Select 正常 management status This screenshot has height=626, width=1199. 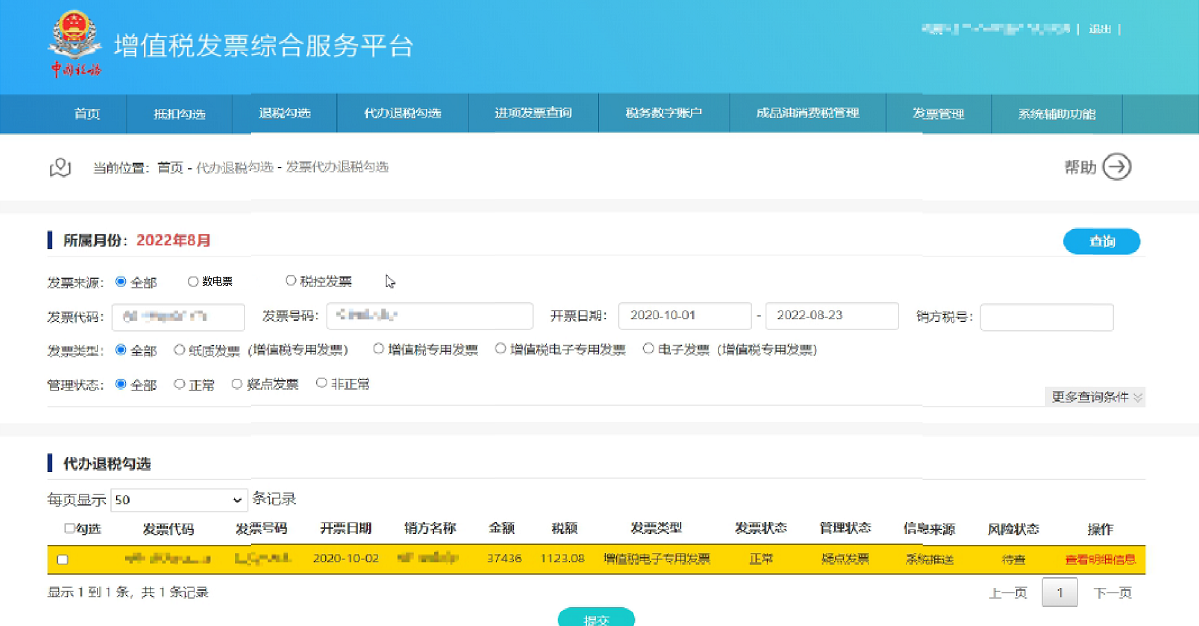[180, 384]
